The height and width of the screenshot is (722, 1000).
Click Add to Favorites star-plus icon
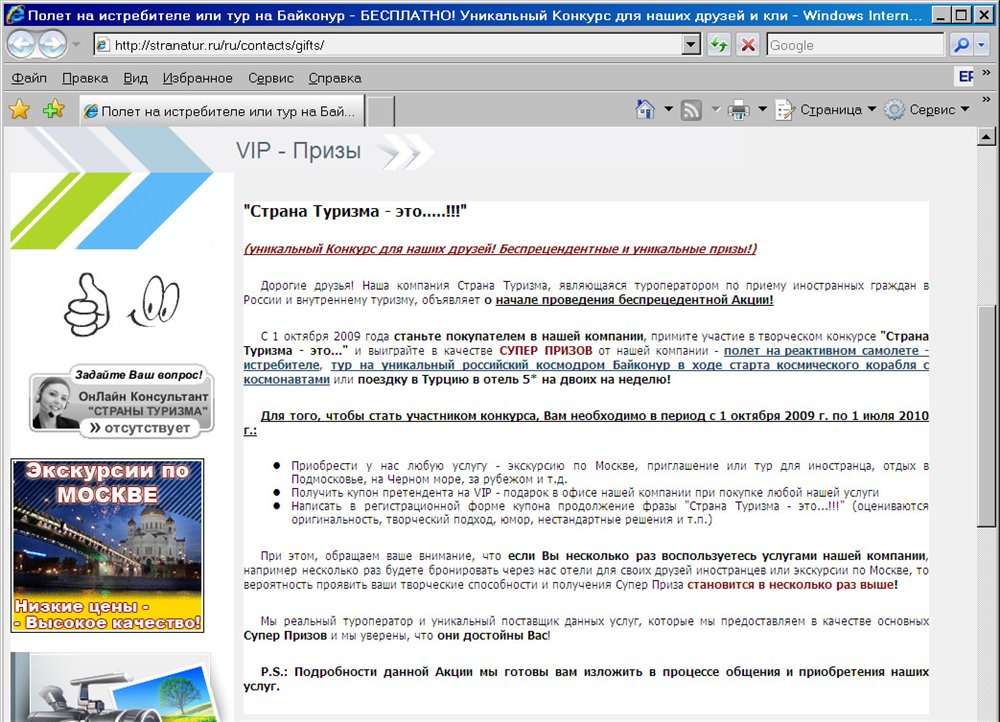click(53, 110)
